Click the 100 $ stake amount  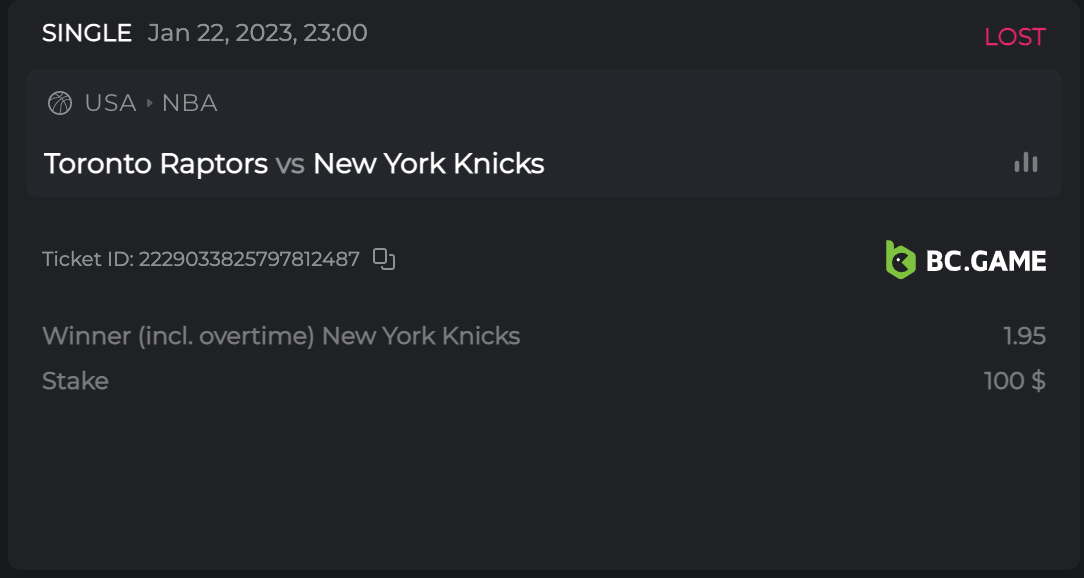1014,381
